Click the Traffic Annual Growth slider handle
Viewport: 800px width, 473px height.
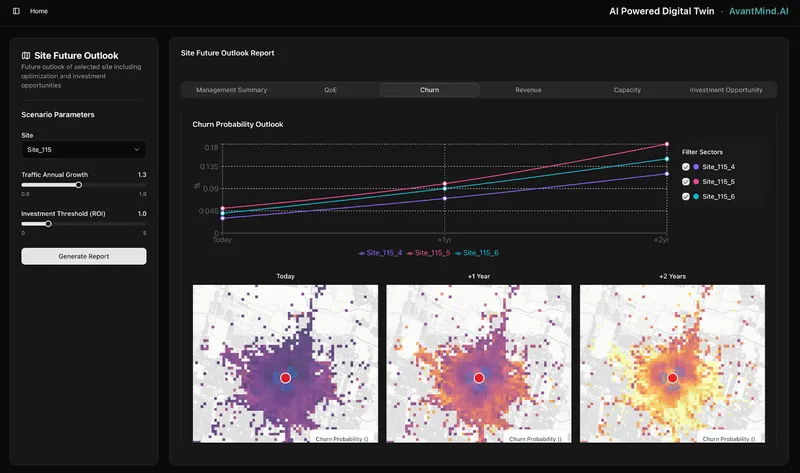point(79,184)
